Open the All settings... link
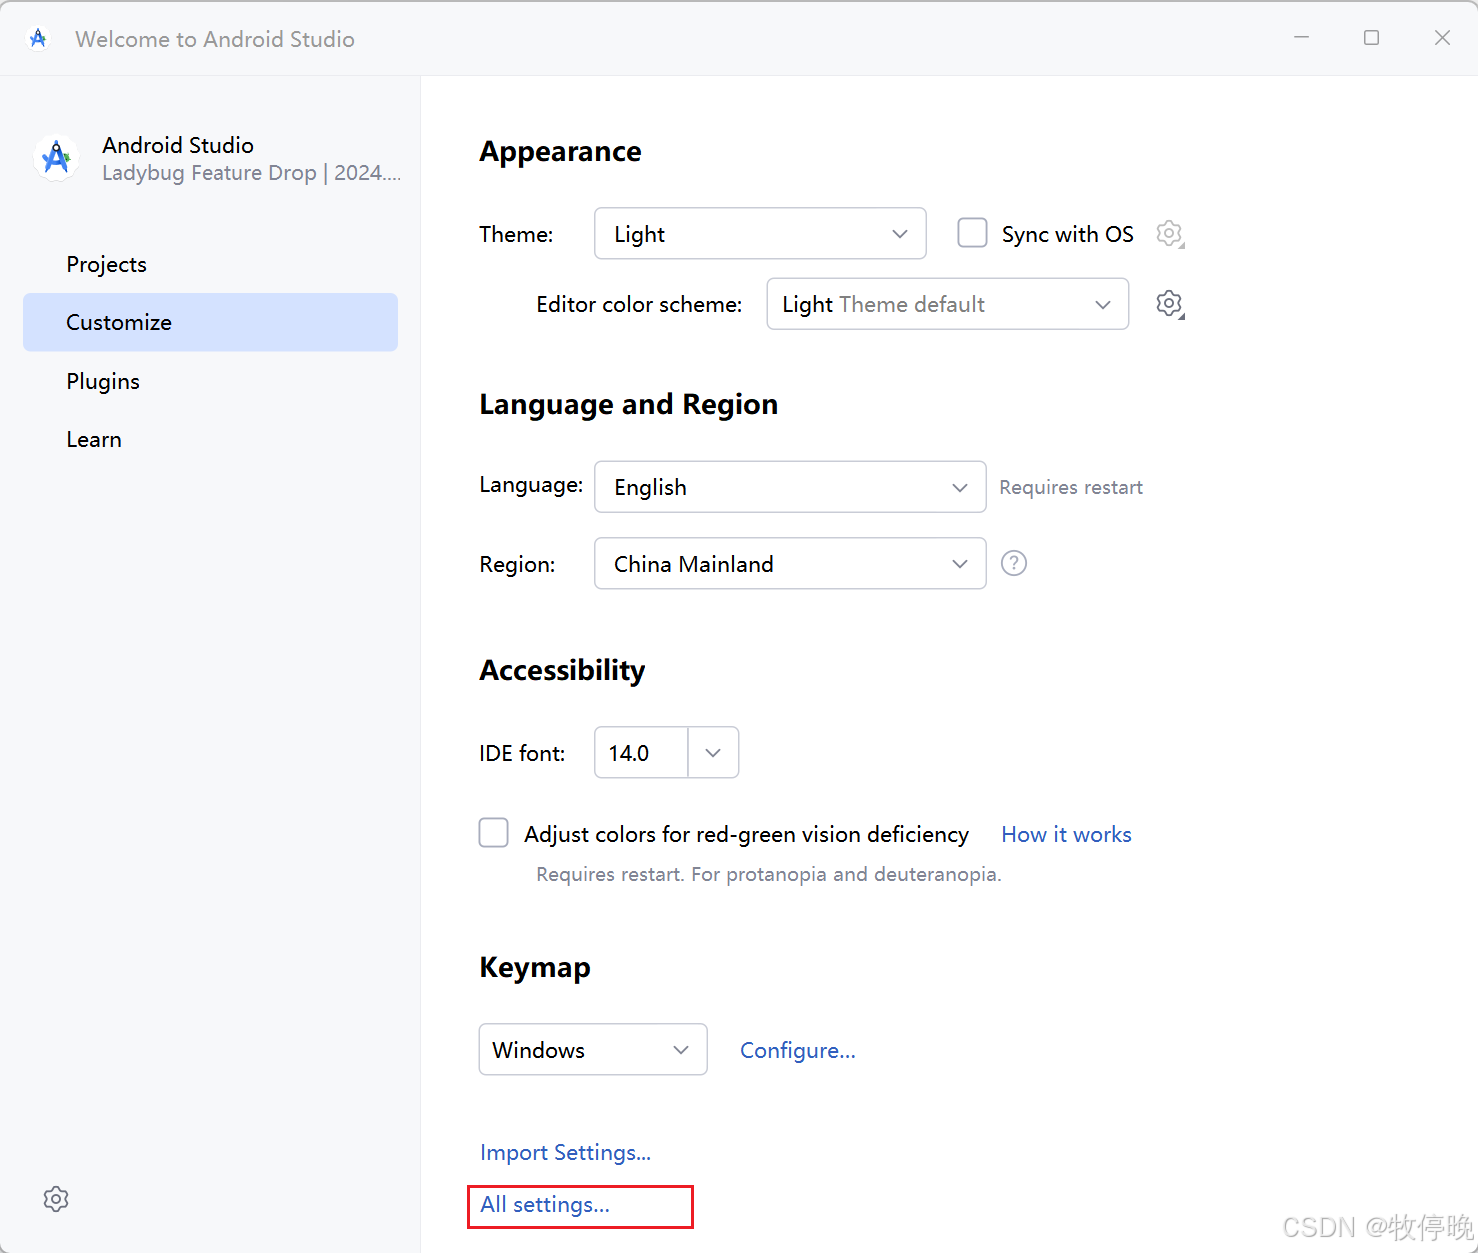The image size is (1478, 1253). click(x=545, y=1204)
